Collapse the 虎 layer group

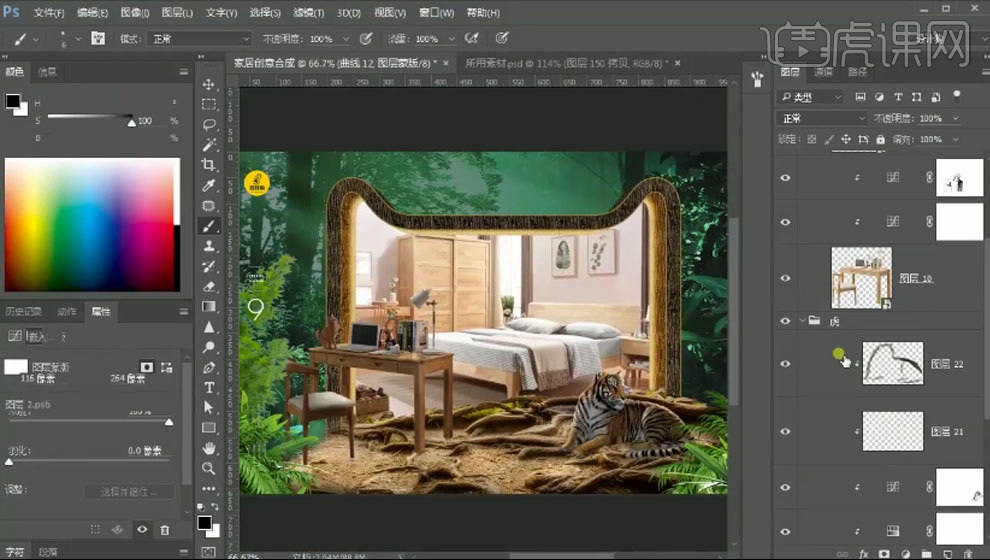pyautogui.click(x=802, y=321)
